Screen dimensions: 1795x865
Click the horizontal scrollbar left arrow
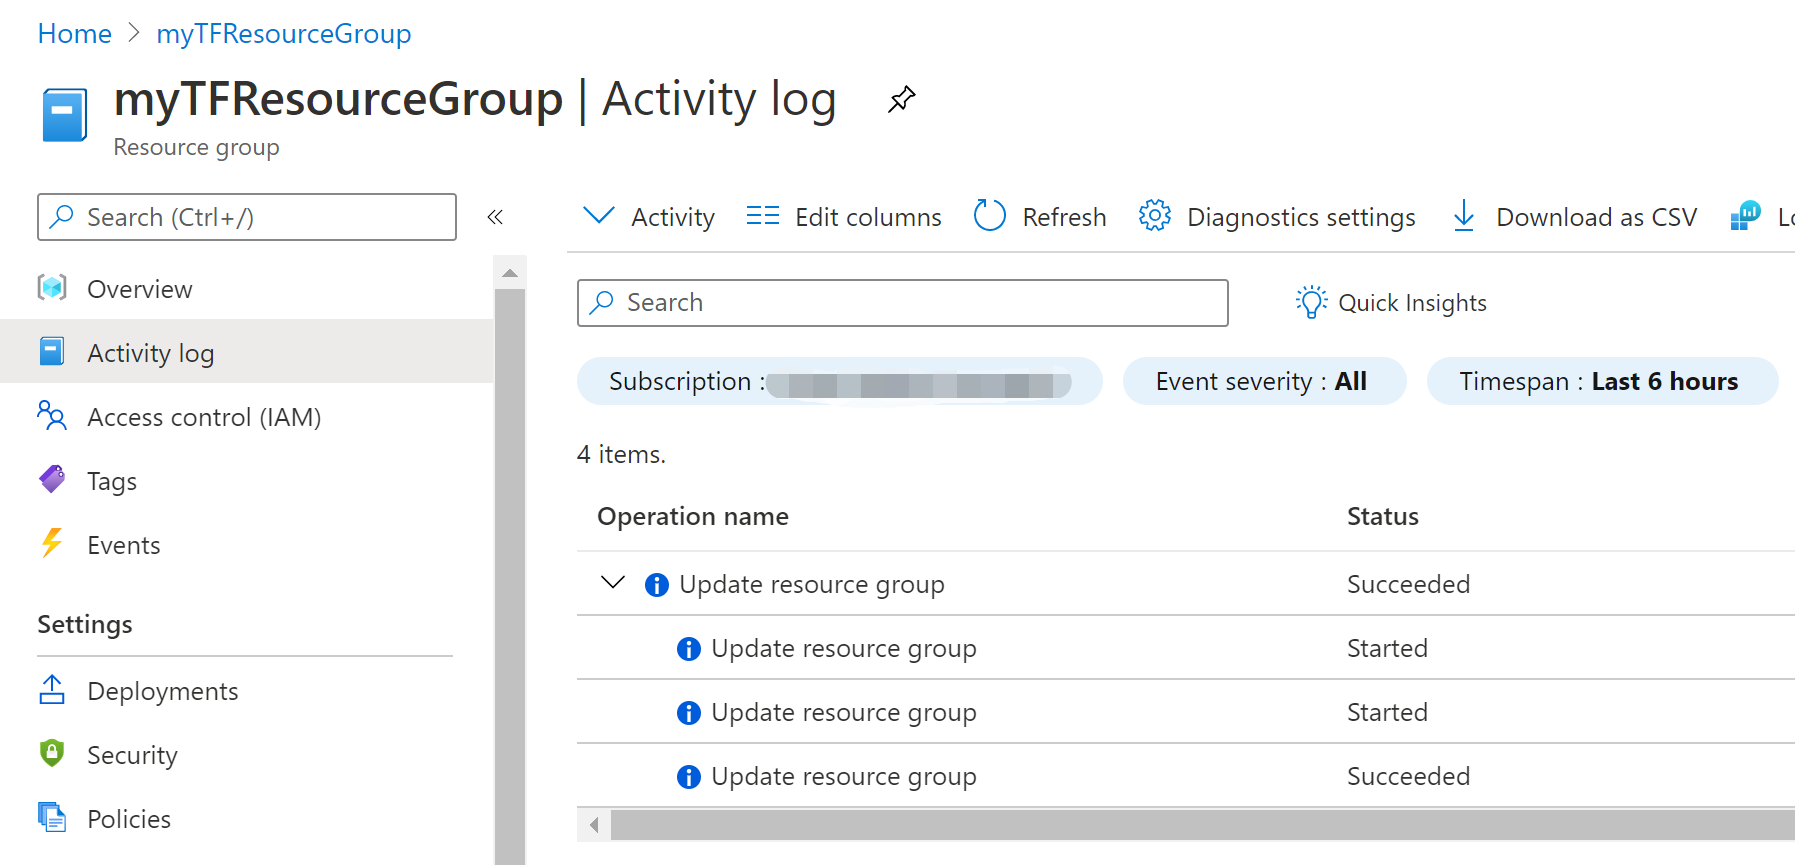click(595, 825)
